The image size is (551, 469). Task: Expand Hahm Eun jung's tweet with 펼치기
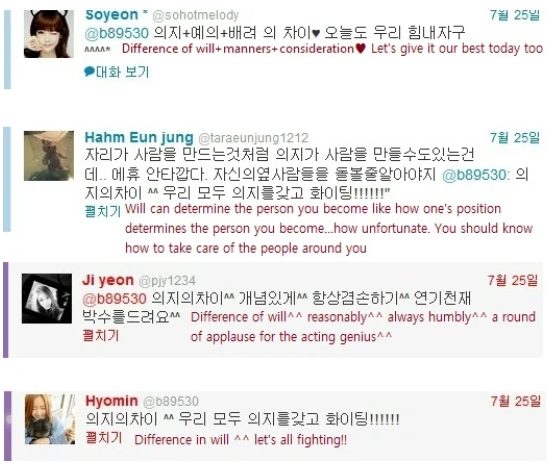[x=103, y=211]
